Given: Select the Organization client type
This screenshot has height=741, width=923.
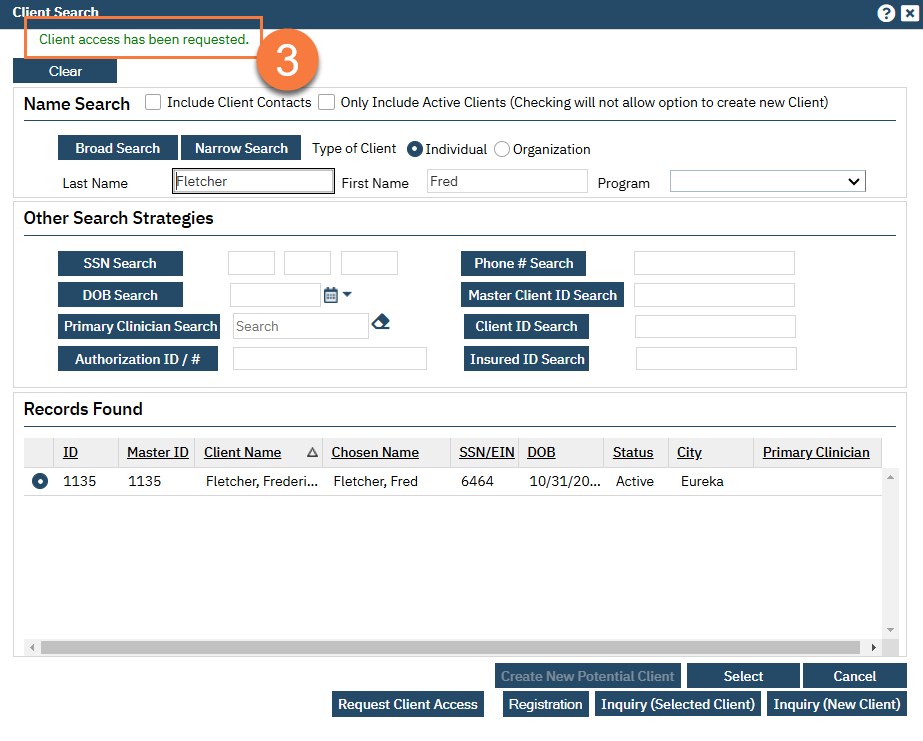Looking at the screenshot, I should (x=502, y=149).
